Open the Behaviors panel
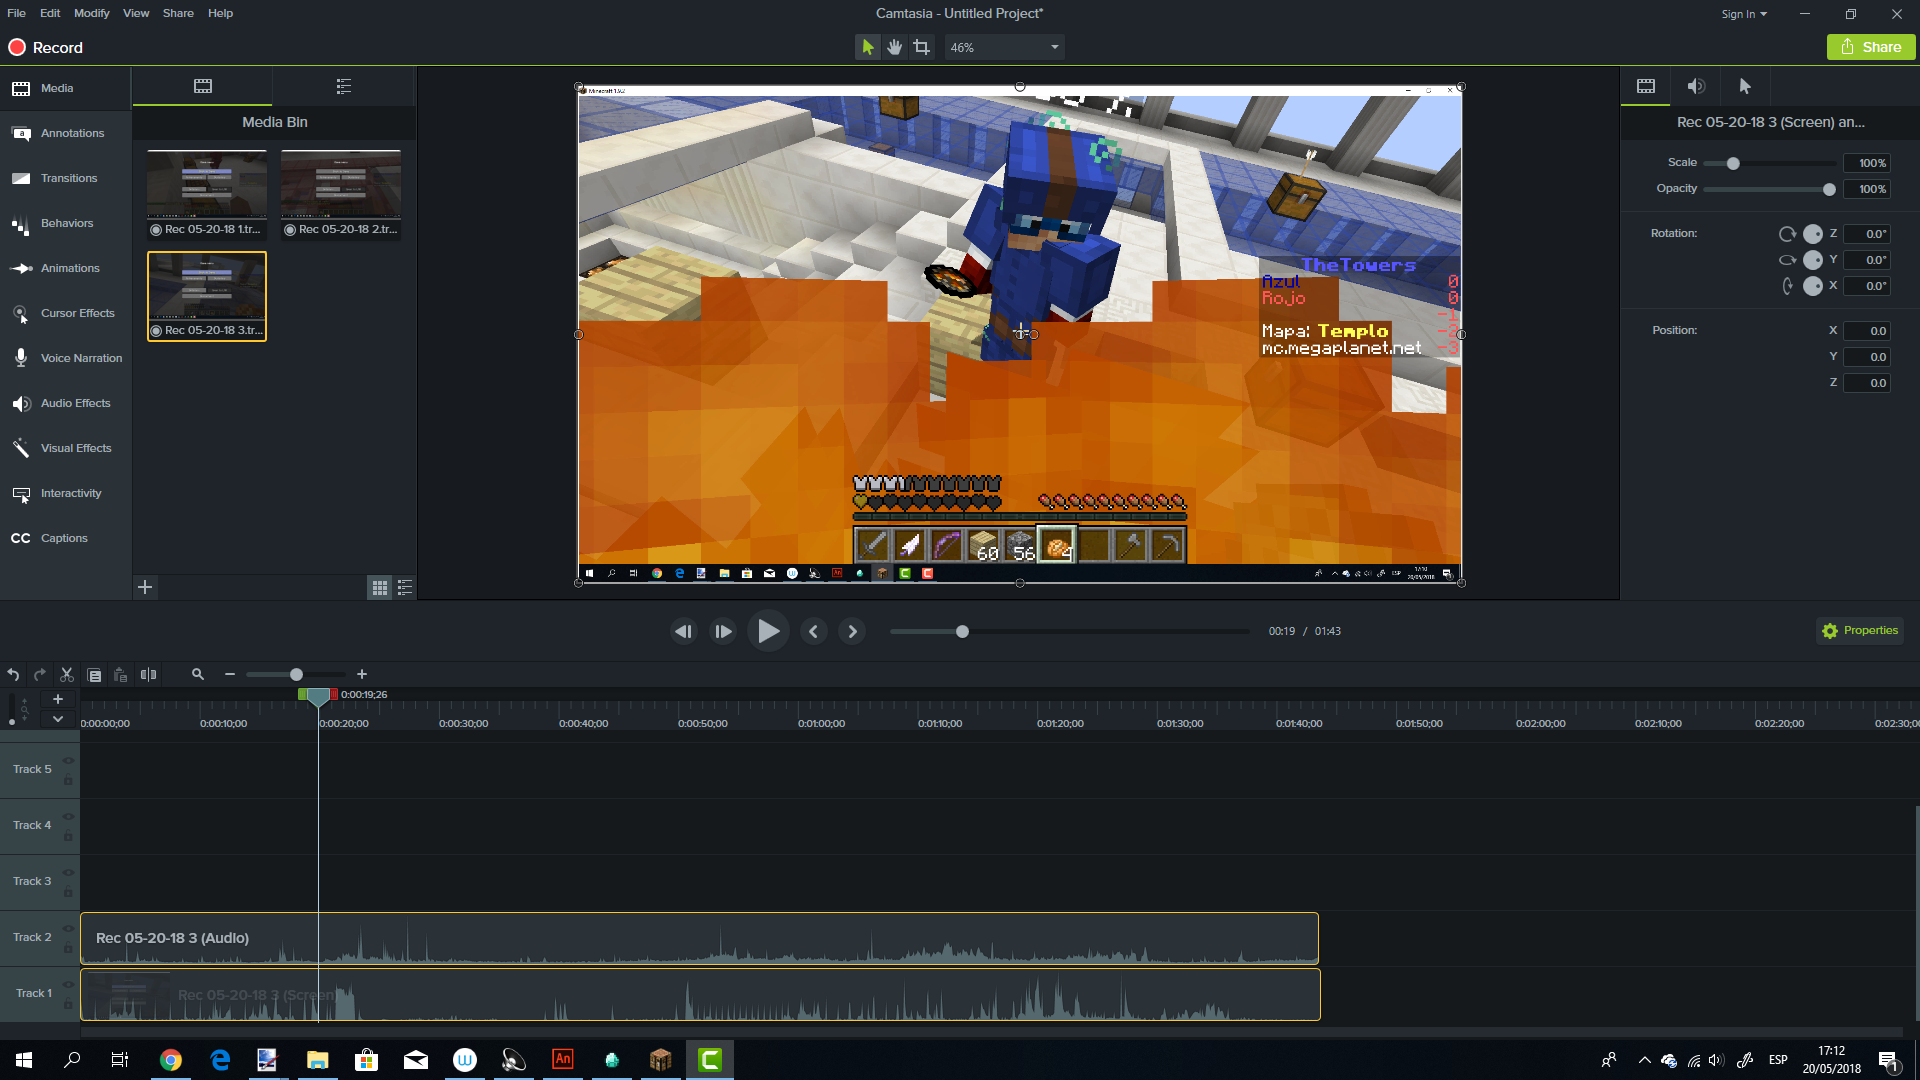The width and height of the screenshot is (1920, 1080). point(65,223)
